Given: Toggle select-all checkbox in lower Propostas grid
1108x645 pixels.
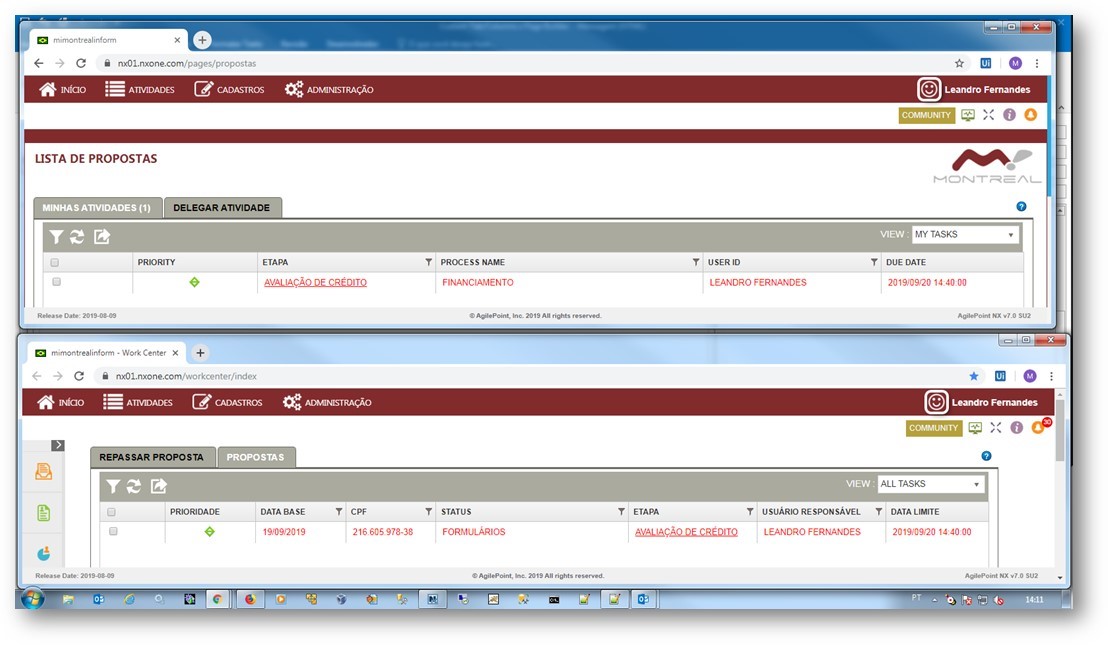Looking at the screenshot, I should 112,512.
